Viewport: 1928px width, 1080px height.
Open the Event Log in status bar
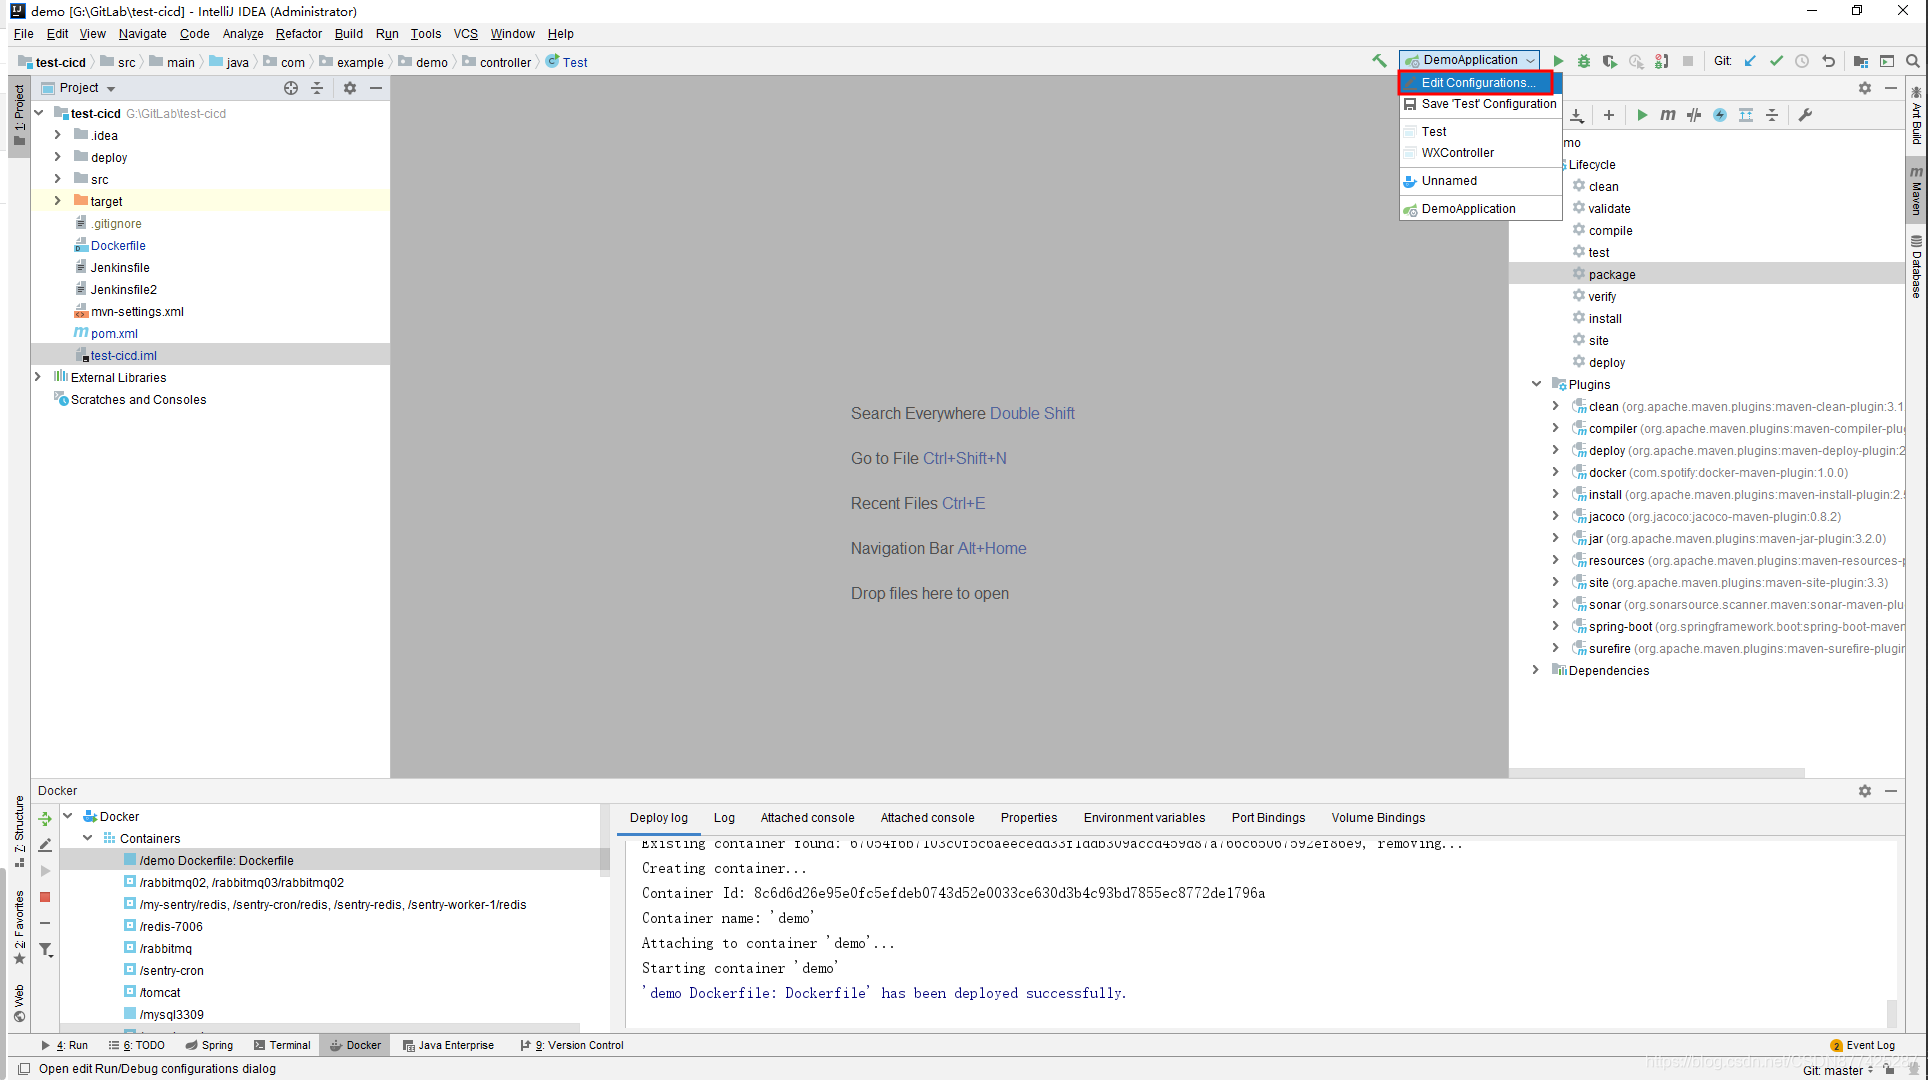(x=1862, y=1045)
